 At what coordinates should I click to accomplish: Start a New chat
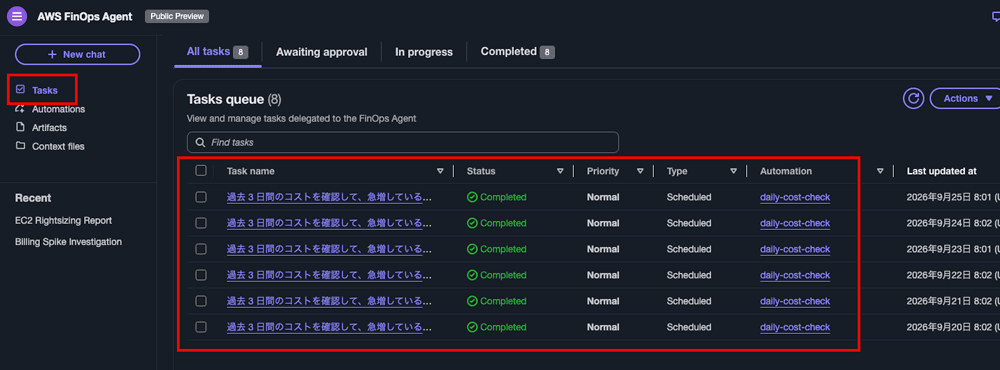pos(77,54)
